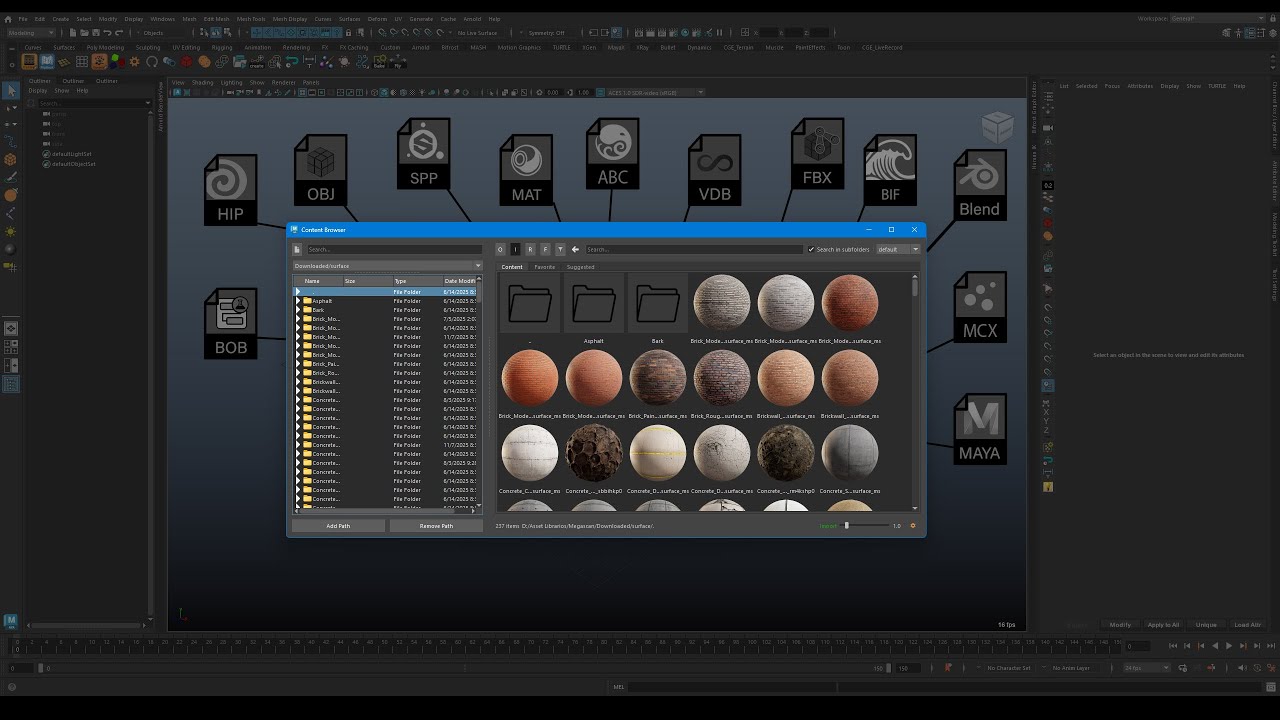Select the Brick_Ro... folder row in tree
Image resolution: width=1280 pixels, height=720 pixels.
[x=387, y=373]
